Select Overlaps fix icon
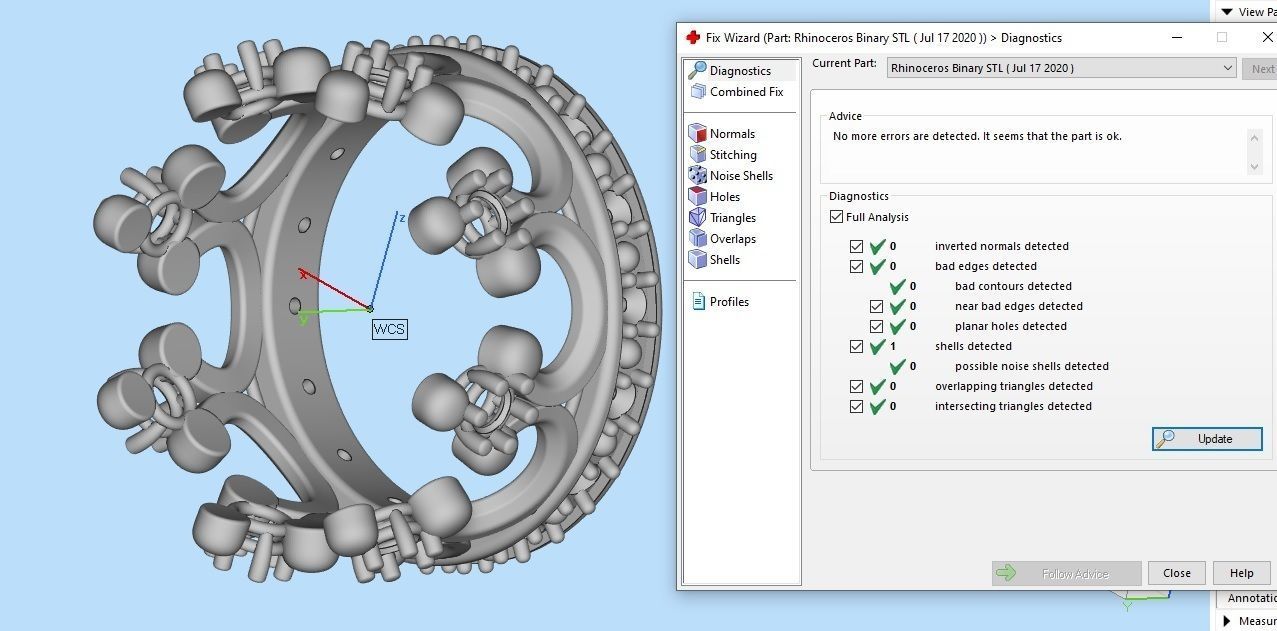The height and width of the screenshot is (631, 1277). pos(698,239)
